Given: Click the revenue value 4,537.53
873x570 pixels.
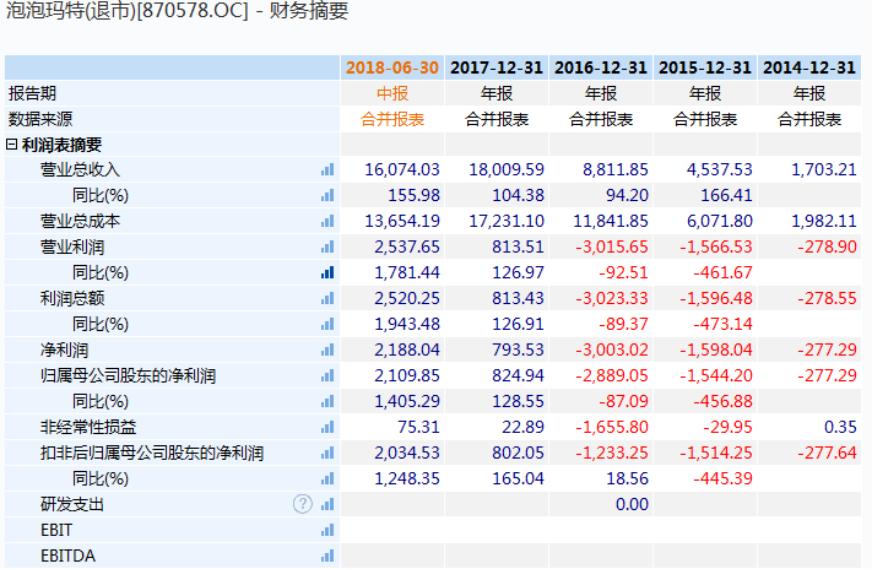Looking at the screenshot, I should [x=719, y=170].
